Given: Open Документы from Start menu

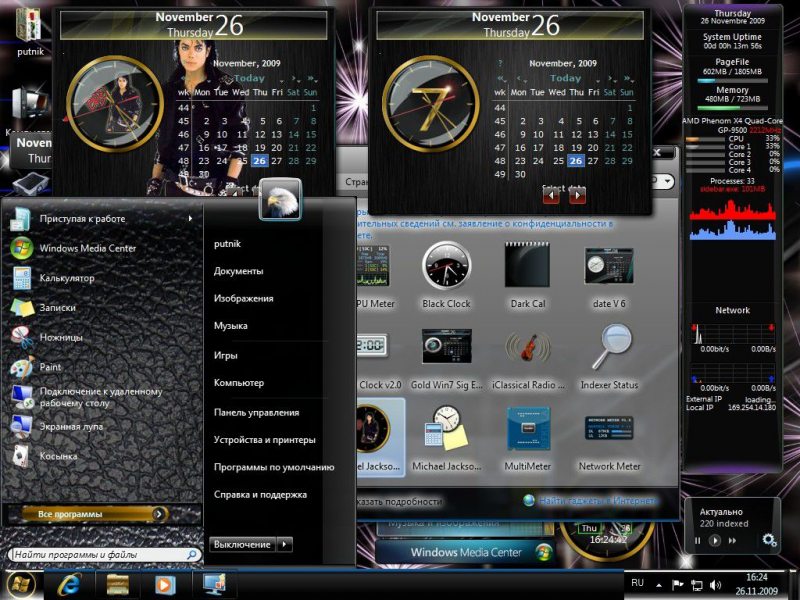Looking at the screenshot, I should click(x=238, y=271).
